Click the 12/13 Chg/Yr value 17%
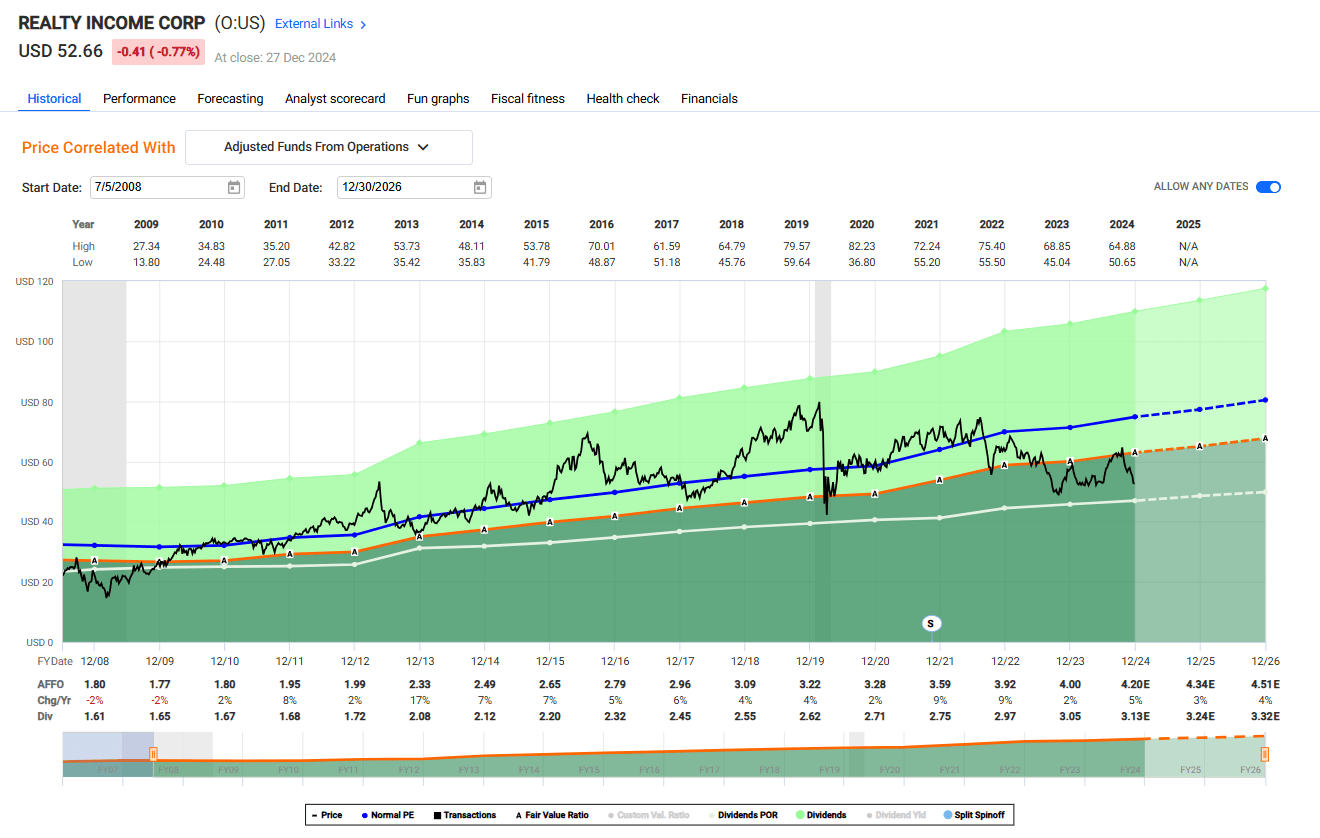This screenshot has width=1320, height=838. click(420, 700)
